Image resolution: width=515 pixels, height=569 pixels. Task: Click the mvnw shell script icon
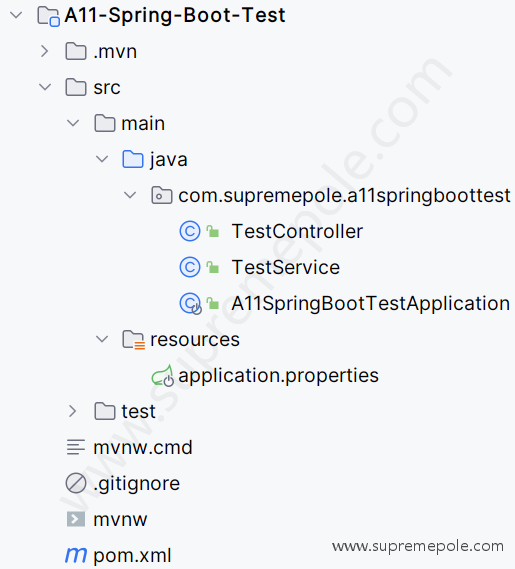76,519
